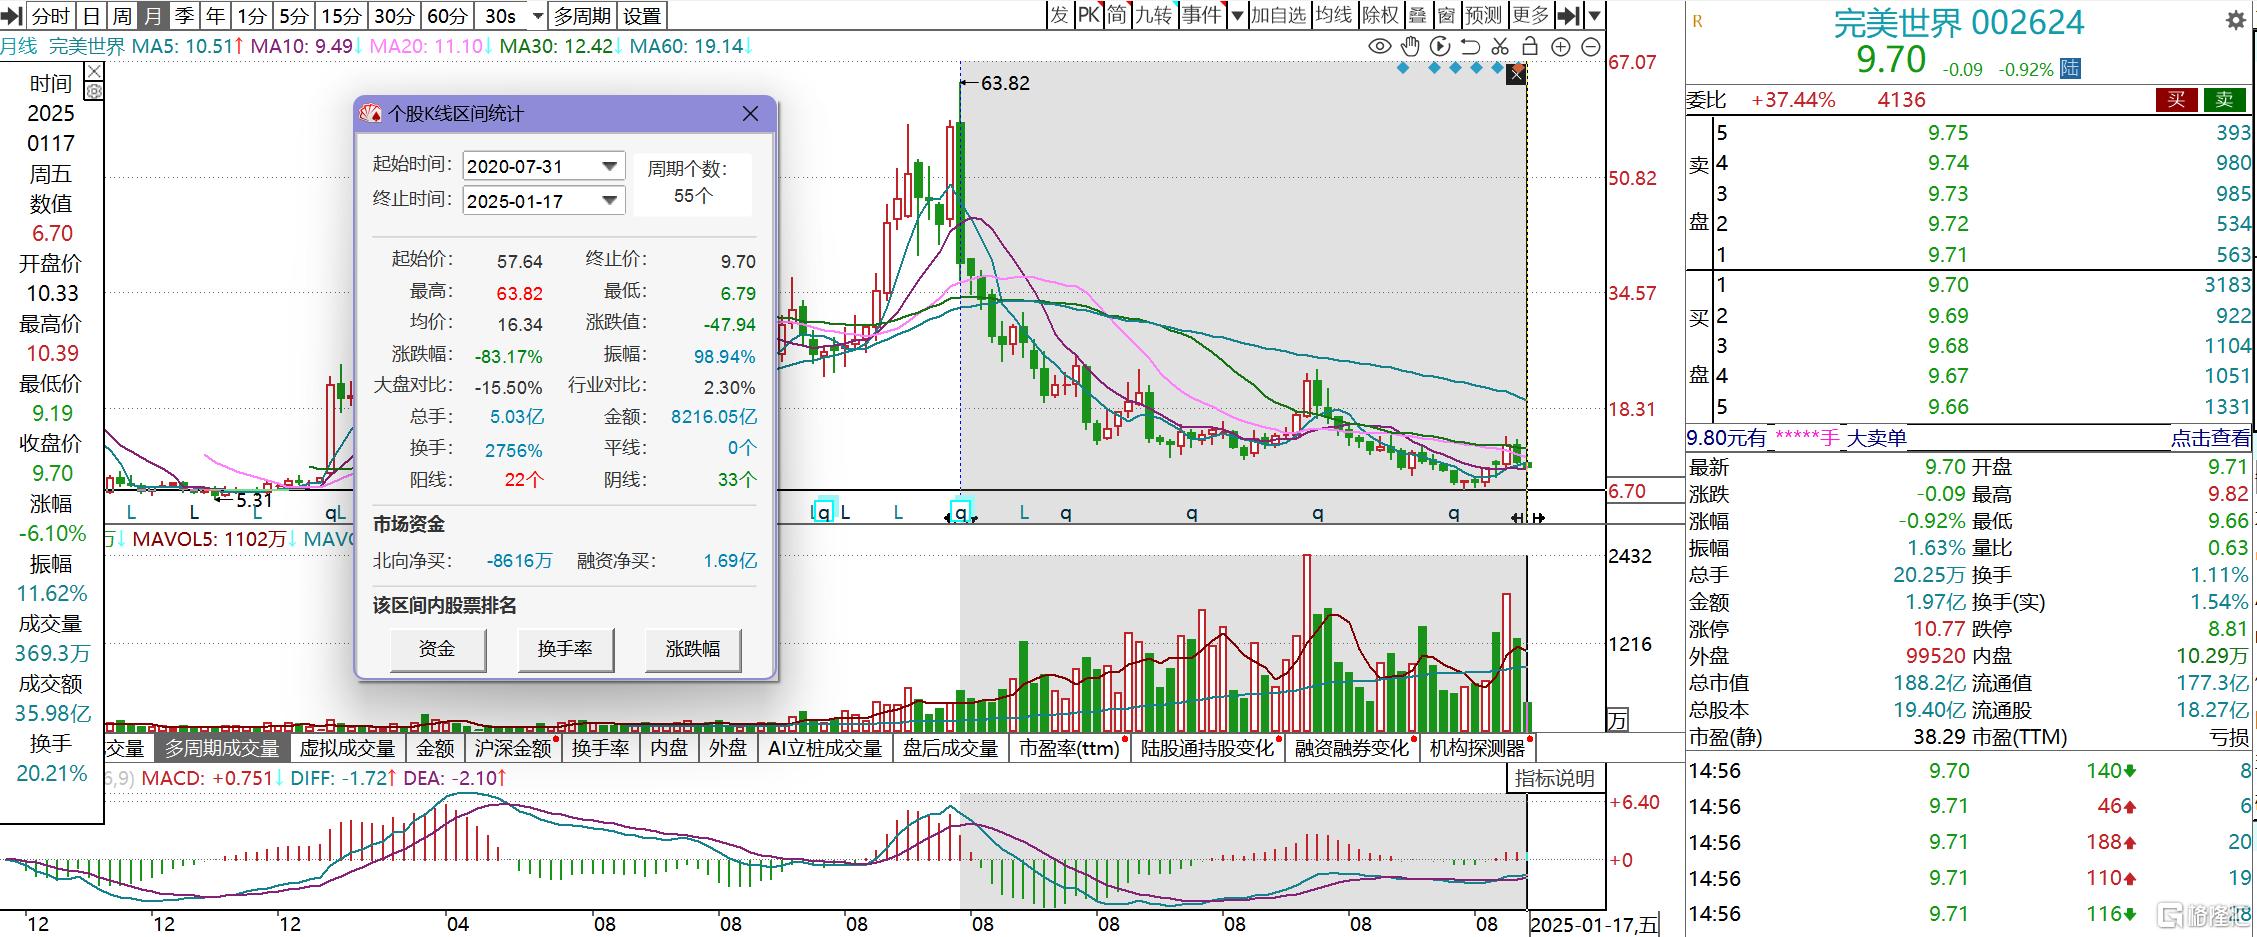The width and height of the screenshot is (2257, 937).
Task: Click the undo arrow icon
Action: coord(1470,47)
